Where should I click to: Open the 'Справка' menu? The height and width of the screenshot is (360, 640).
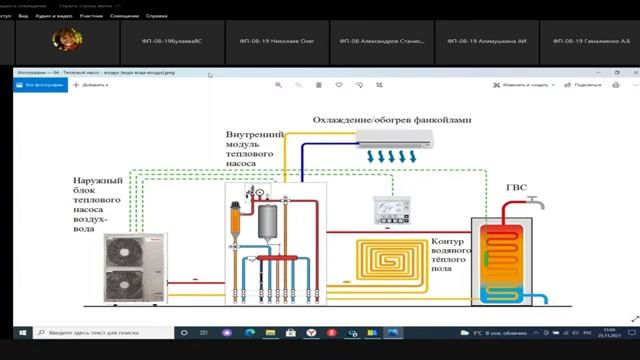[157, 16]
